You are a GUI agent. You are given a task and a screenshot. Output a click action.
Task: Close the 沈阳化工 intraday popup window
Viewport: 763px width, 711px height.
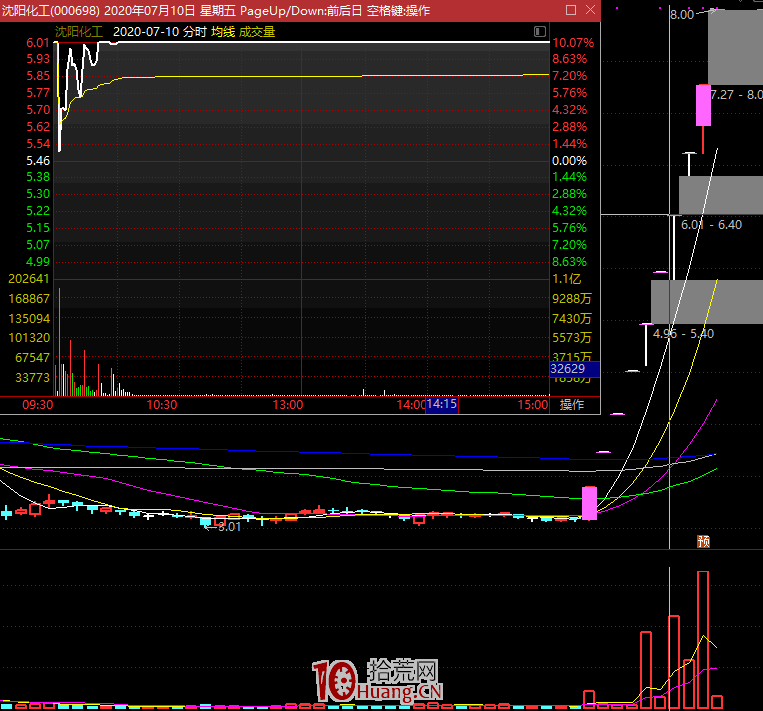pyautogui.click(x=589, y=10)
